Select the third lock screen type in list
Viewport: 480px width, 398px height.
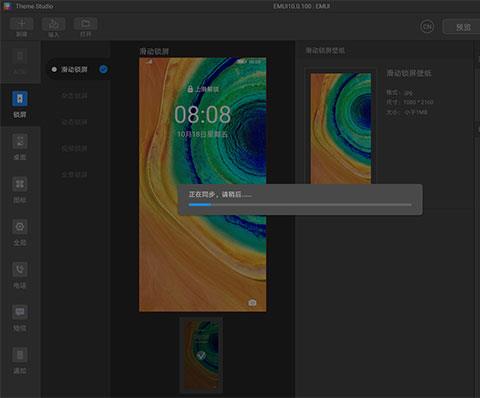point(74,122)
